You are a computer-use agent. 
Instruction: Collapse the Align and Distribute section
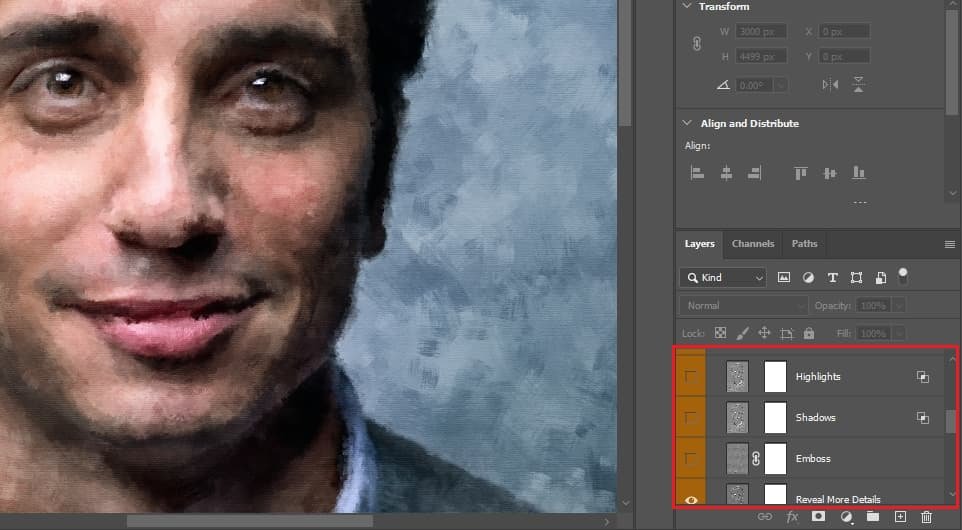(x=686, y=123)
